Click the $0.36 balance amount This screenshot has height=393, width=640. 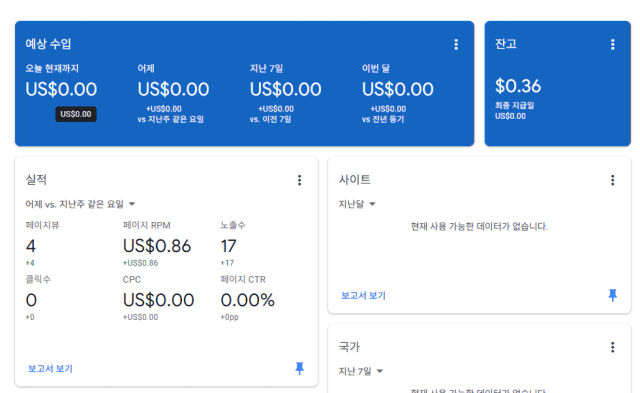[518, 86]
